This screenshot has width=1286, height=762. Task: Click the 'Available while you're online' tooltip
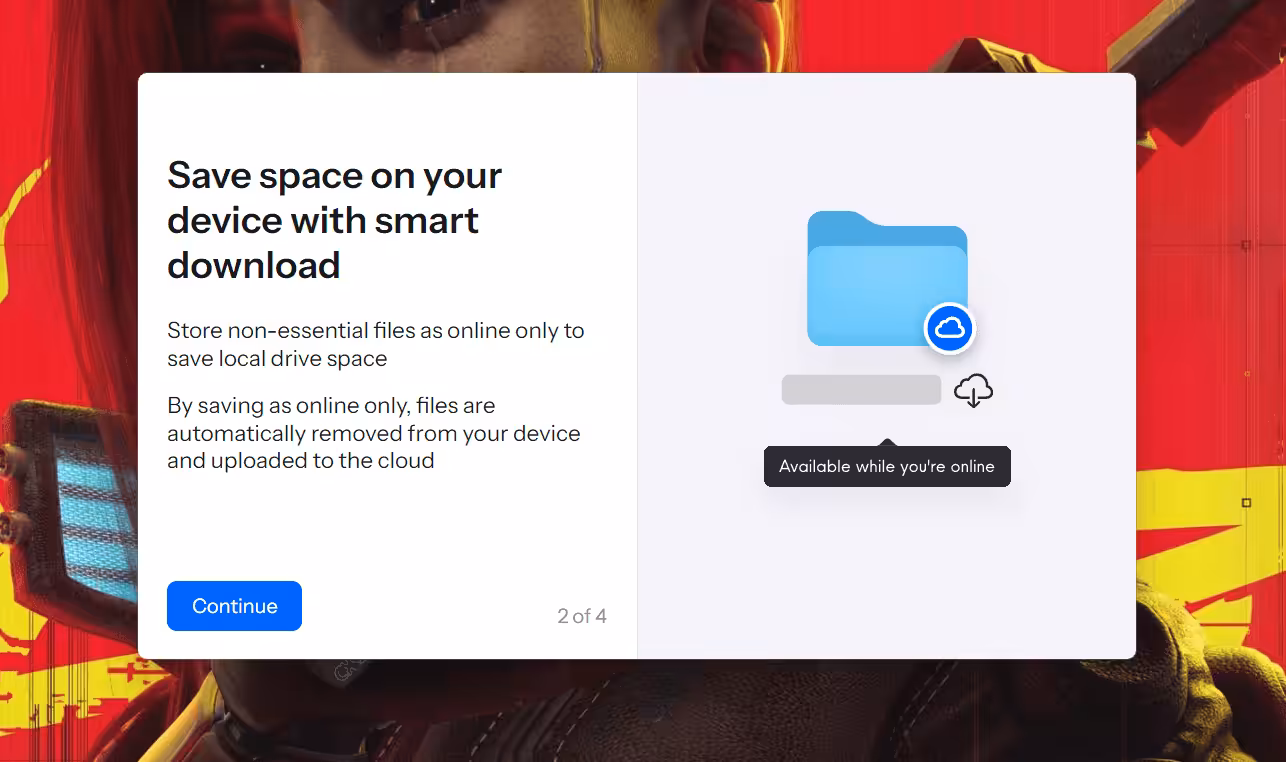coord(887,467)
